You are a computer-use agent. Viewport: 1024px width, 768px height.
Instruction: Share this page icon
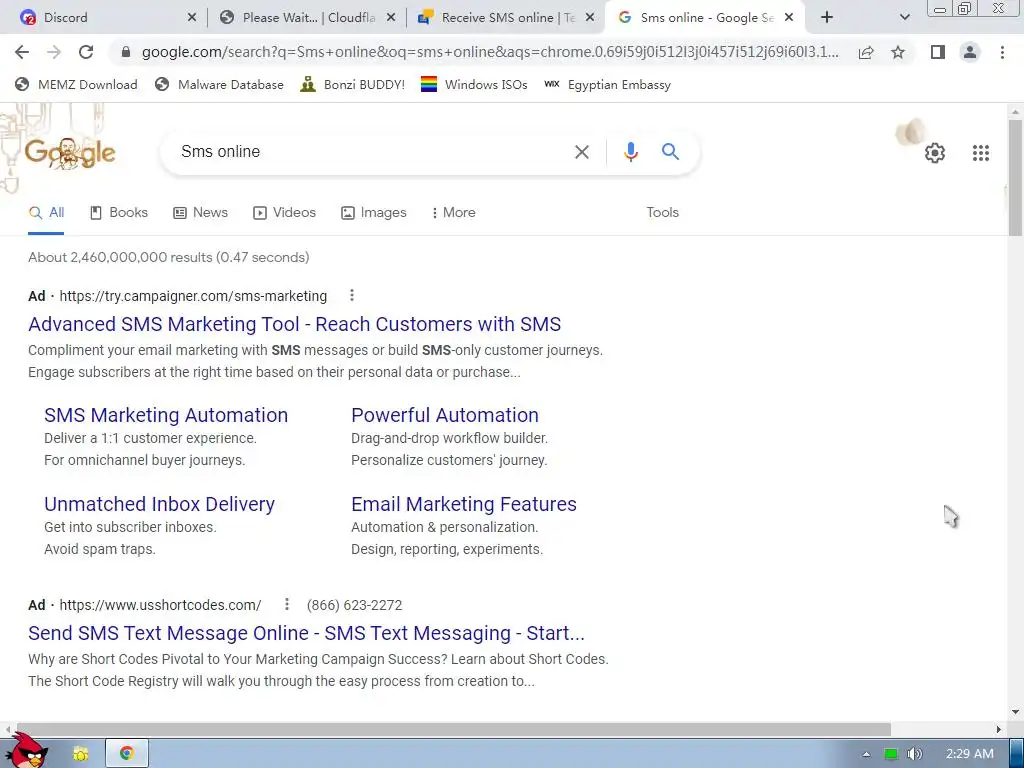coord(866,52)
